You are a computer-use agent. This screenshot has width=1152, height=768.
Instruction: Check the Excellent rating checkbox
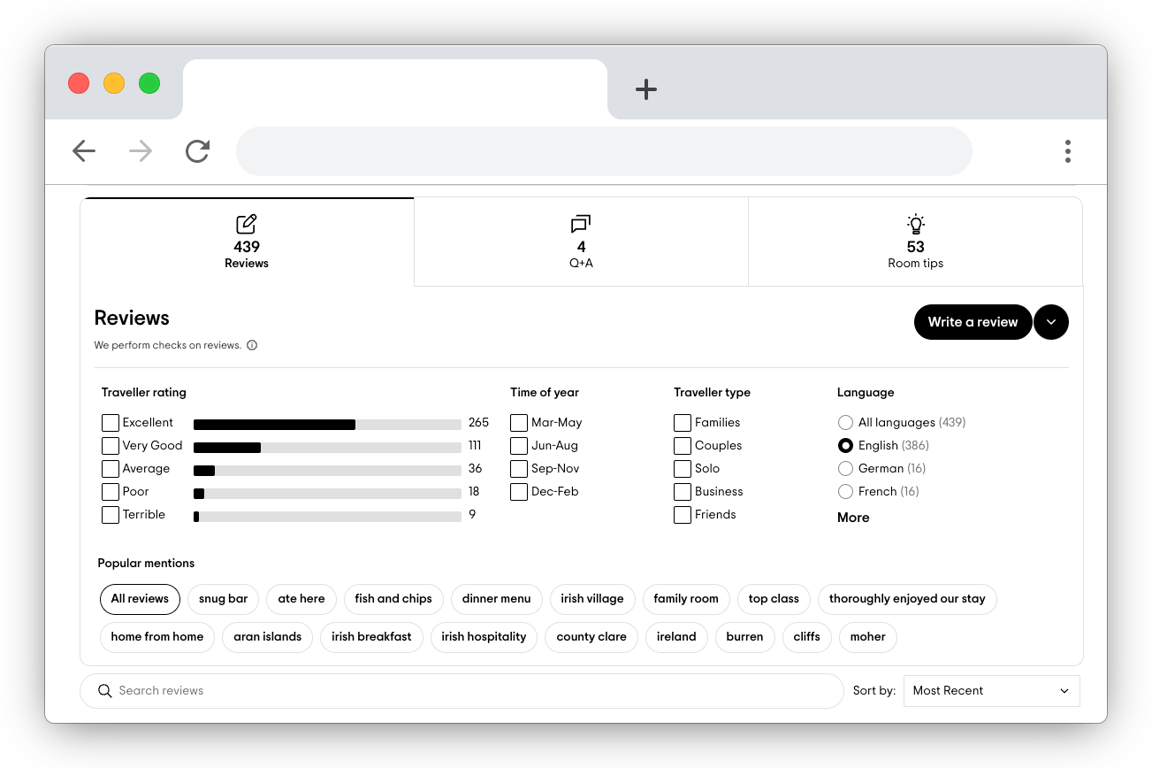point(110,423)
